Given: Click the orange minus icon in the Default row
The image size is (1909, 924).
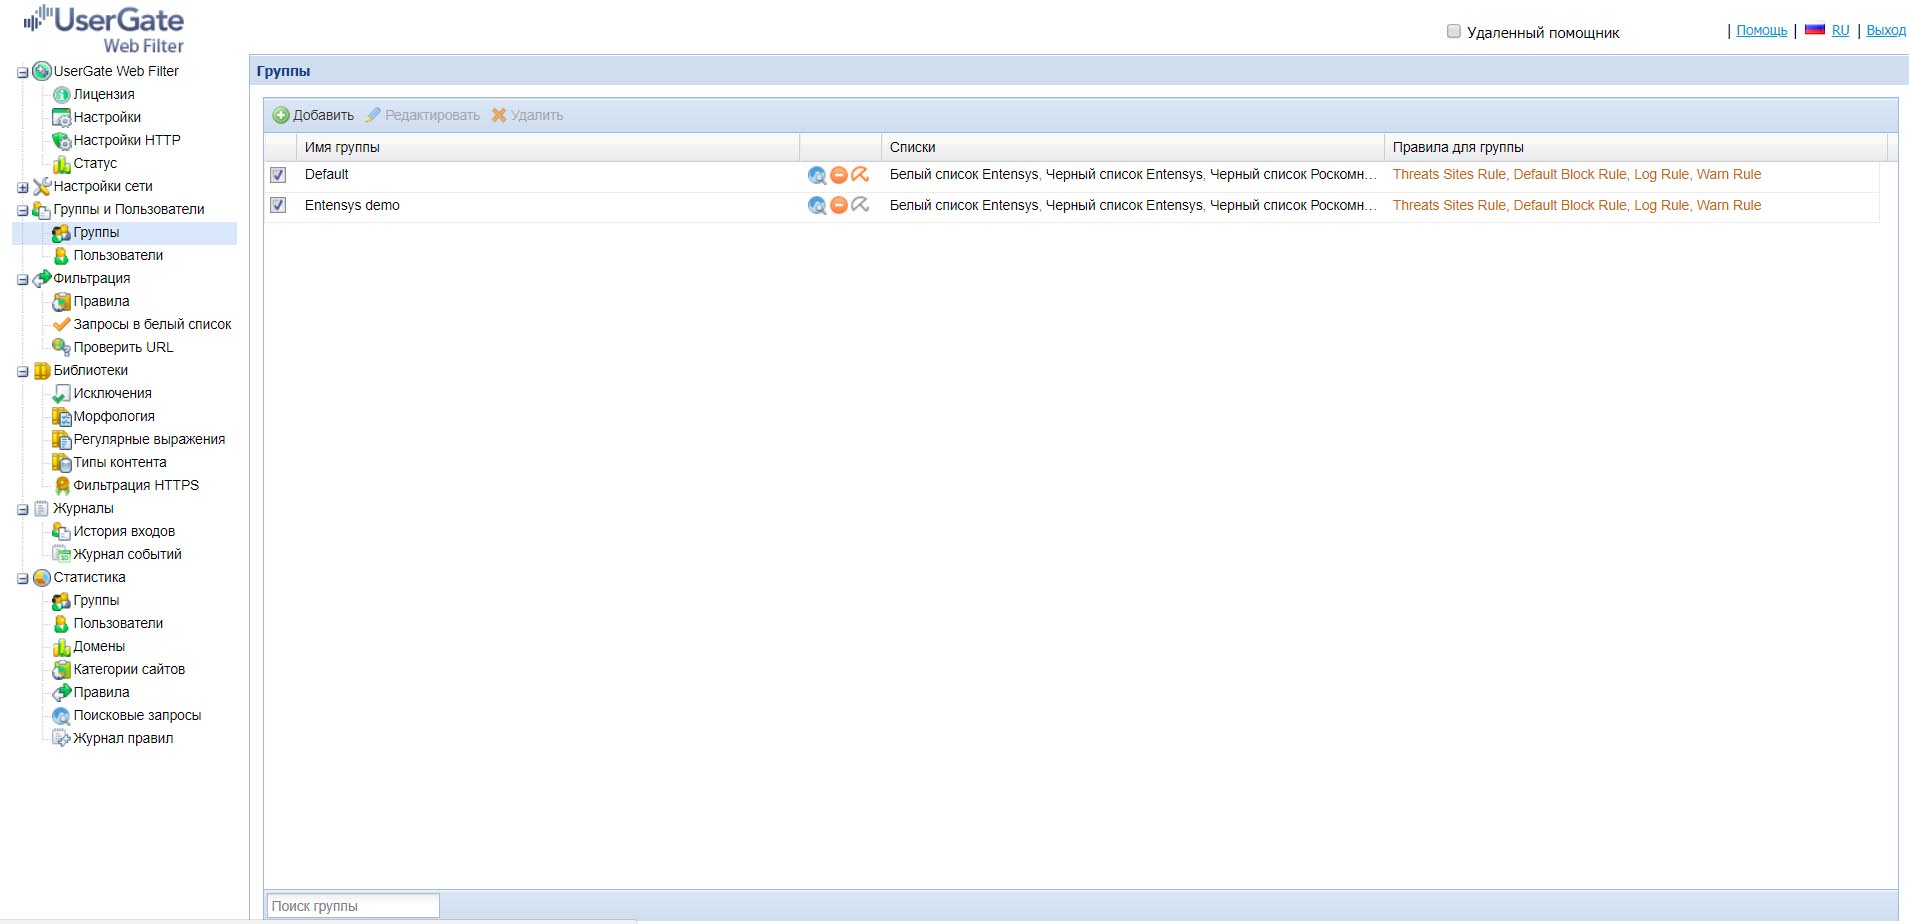Looking at the screenshot, I should (839, 175).
